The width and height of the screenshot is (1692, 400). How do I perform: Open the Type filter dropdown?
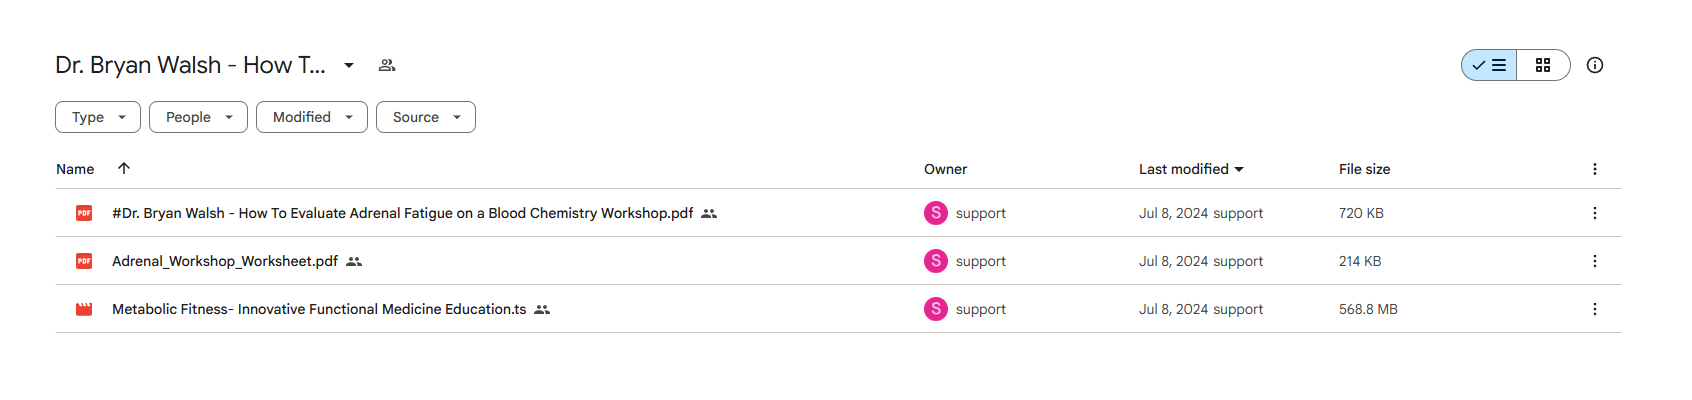tap(98, 117)
